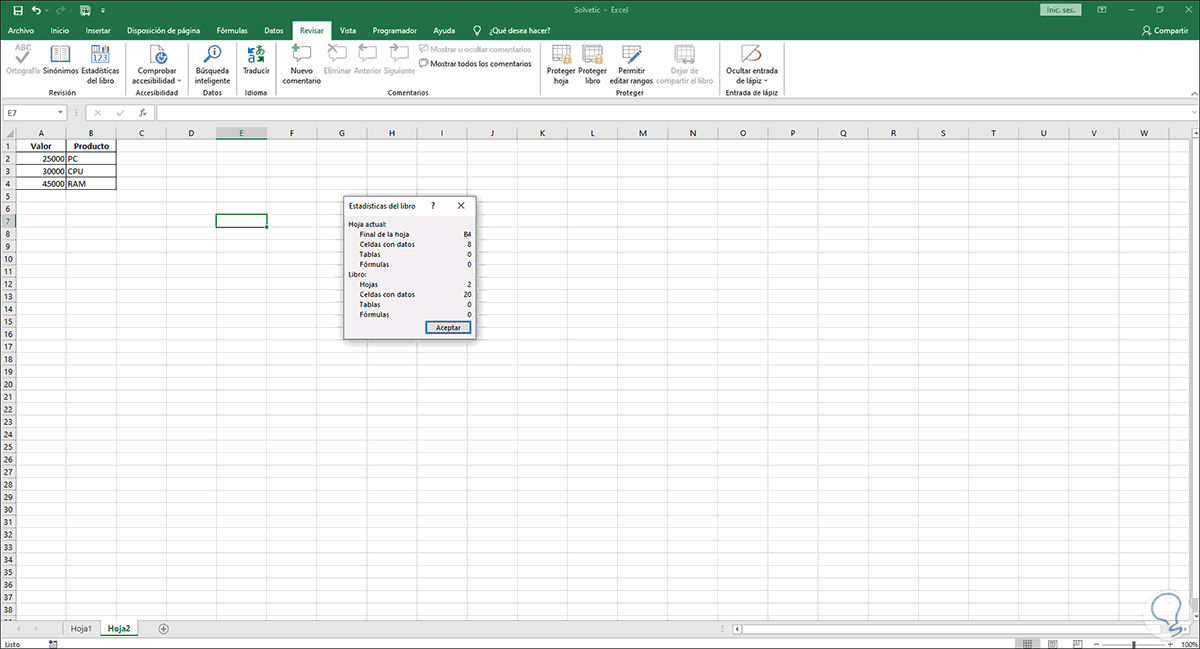1200x649 pixels.
Task: Click the Estadísticas del libro icon
Action: pos(99,56)
